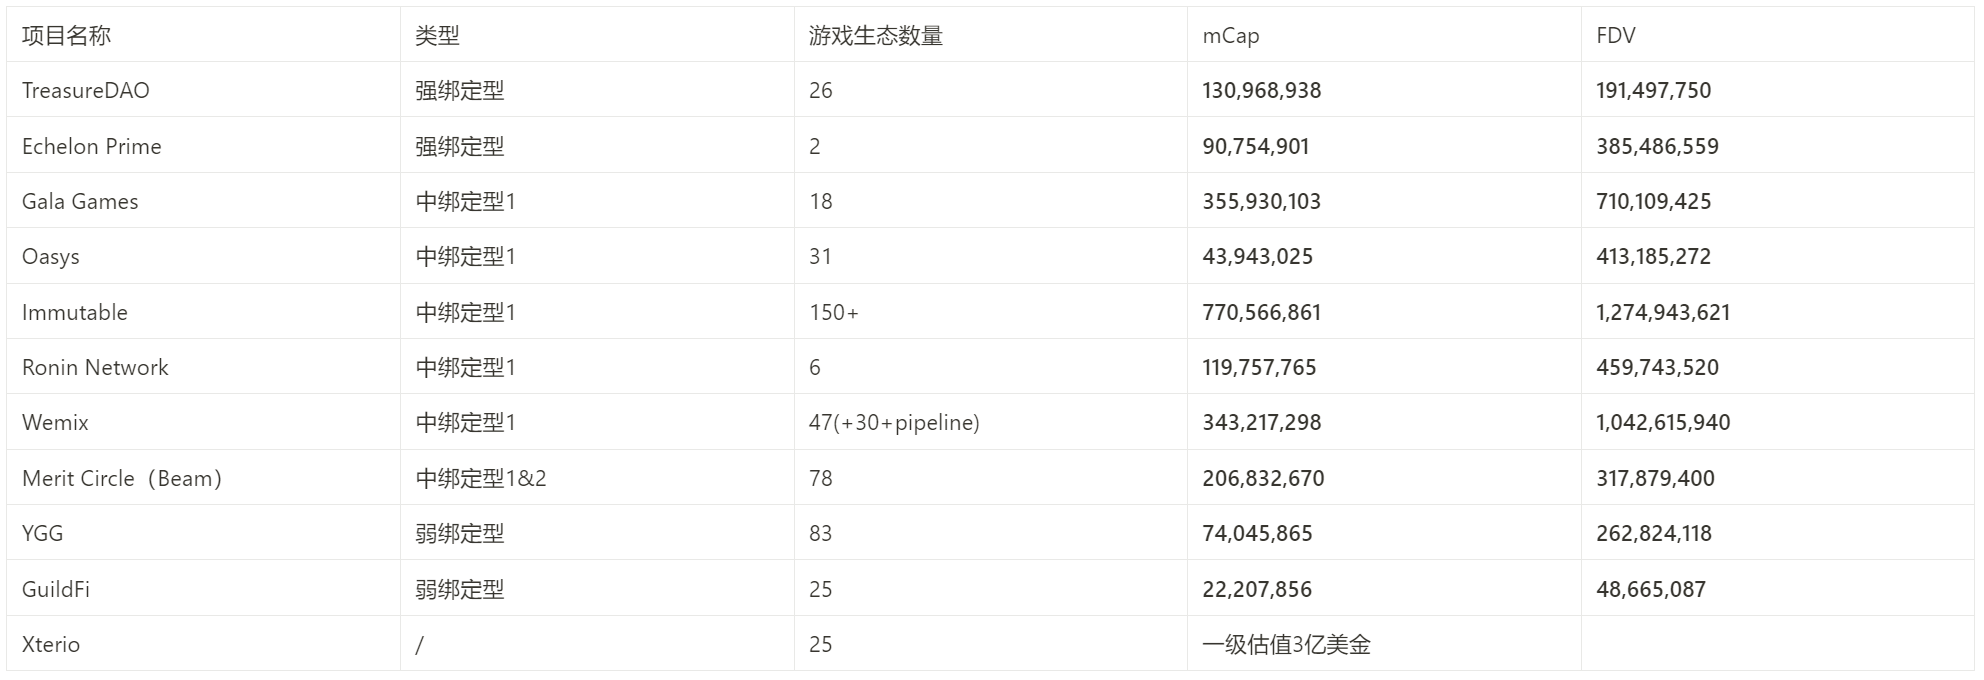Click the GuildFi project name

pyautogui.click(x=56, y=589)
